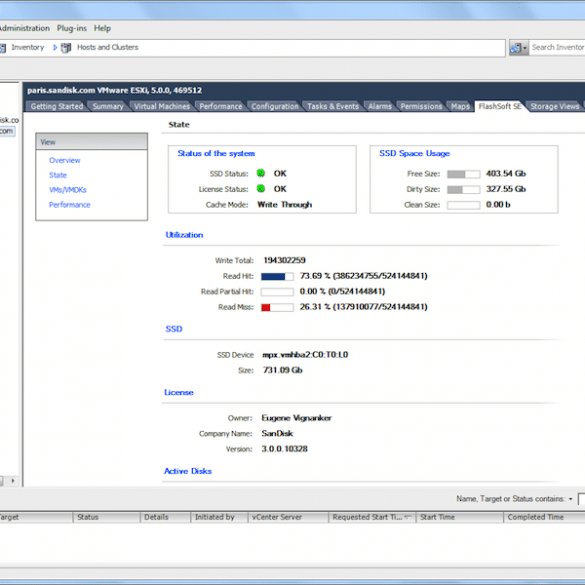Viewport: 585px width, 585px height.
Task: Switch to Storage Views tab
Action: point(555,106)
